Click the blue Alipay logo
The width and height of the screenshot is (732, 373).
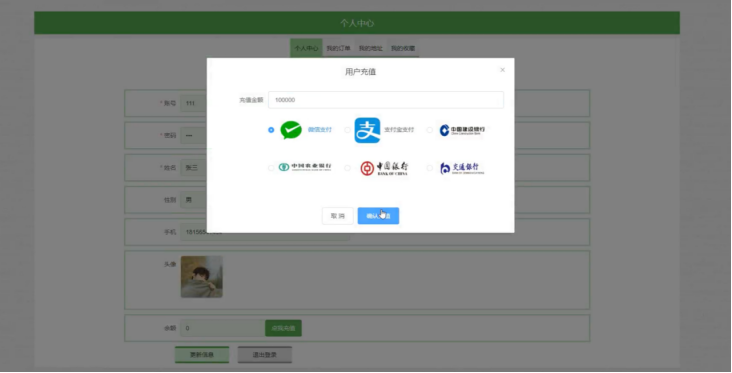[x=367, y=130]
